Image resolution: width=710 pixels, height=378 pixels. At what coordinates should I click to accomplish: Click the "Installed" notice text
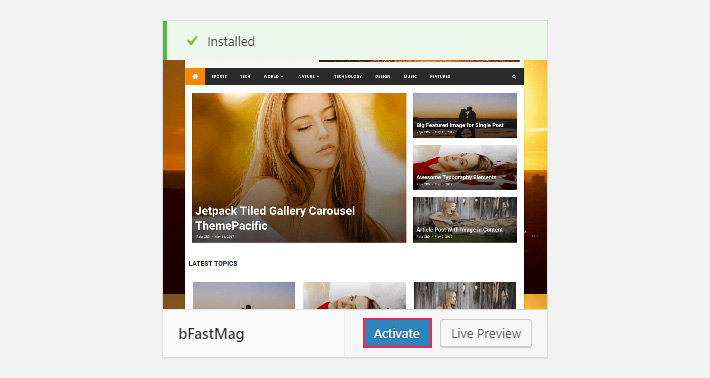(x=231, y=41)
